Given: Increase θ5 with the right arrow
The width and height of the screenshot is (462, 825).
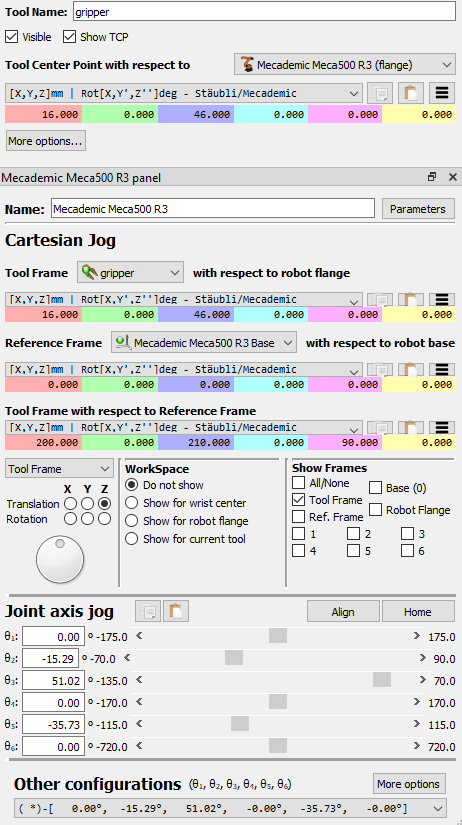Looking at the screenshot, I should (417, 724).
